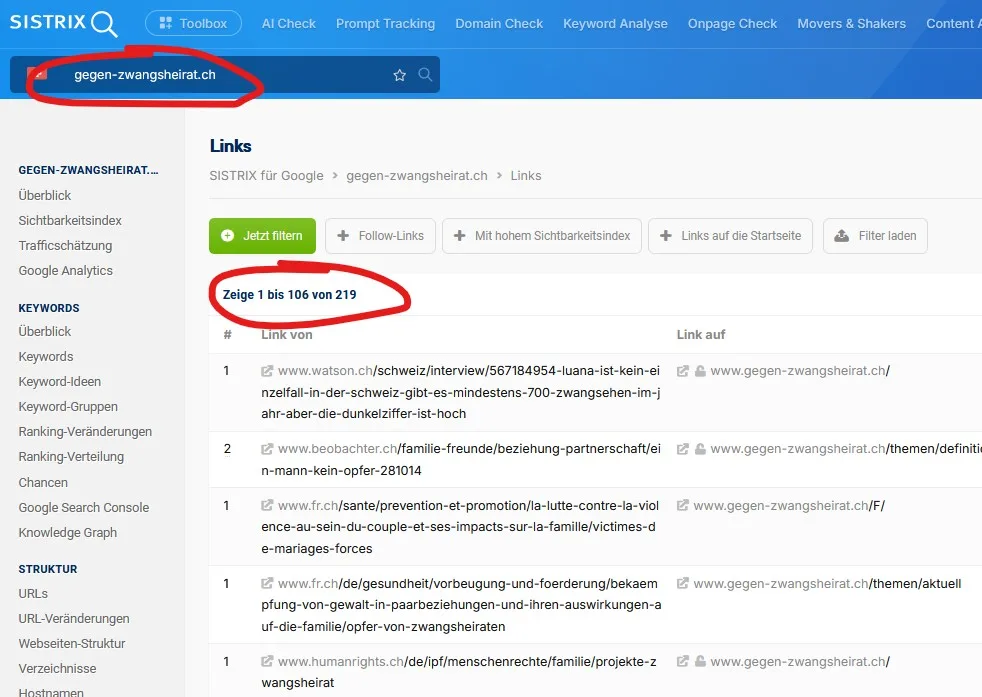Add Links auf die Startseite filter

click(730, 236)
